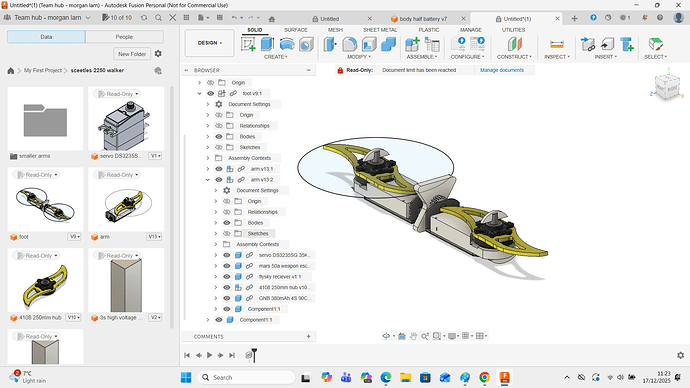This screenshot has height=388, width=690.
Task: Expand the arm v13:1 tree node
Action: point(208,169)
